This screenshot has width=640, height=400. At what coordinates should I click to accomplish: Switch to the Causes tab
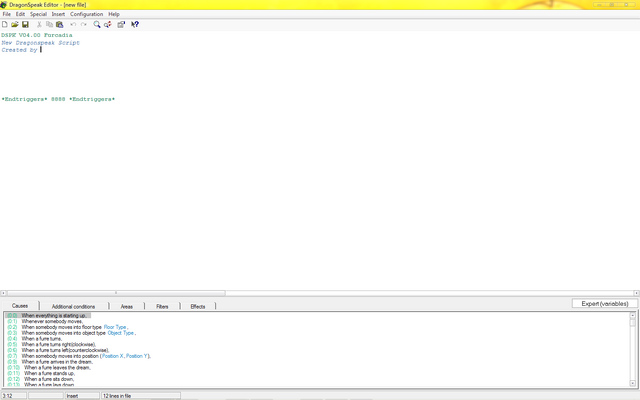20,306
